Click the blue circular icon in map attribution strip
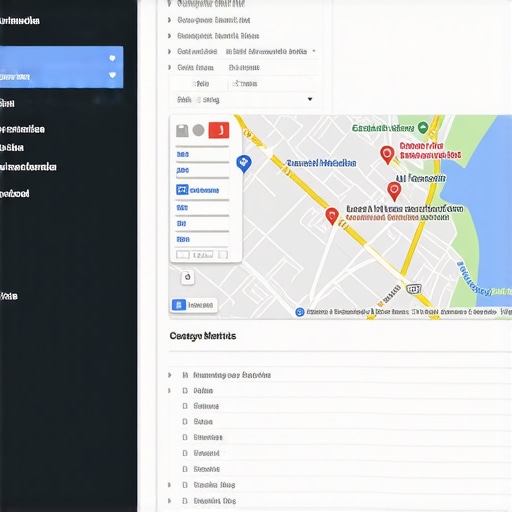512x512 pixels. click(x=300, y=312)
